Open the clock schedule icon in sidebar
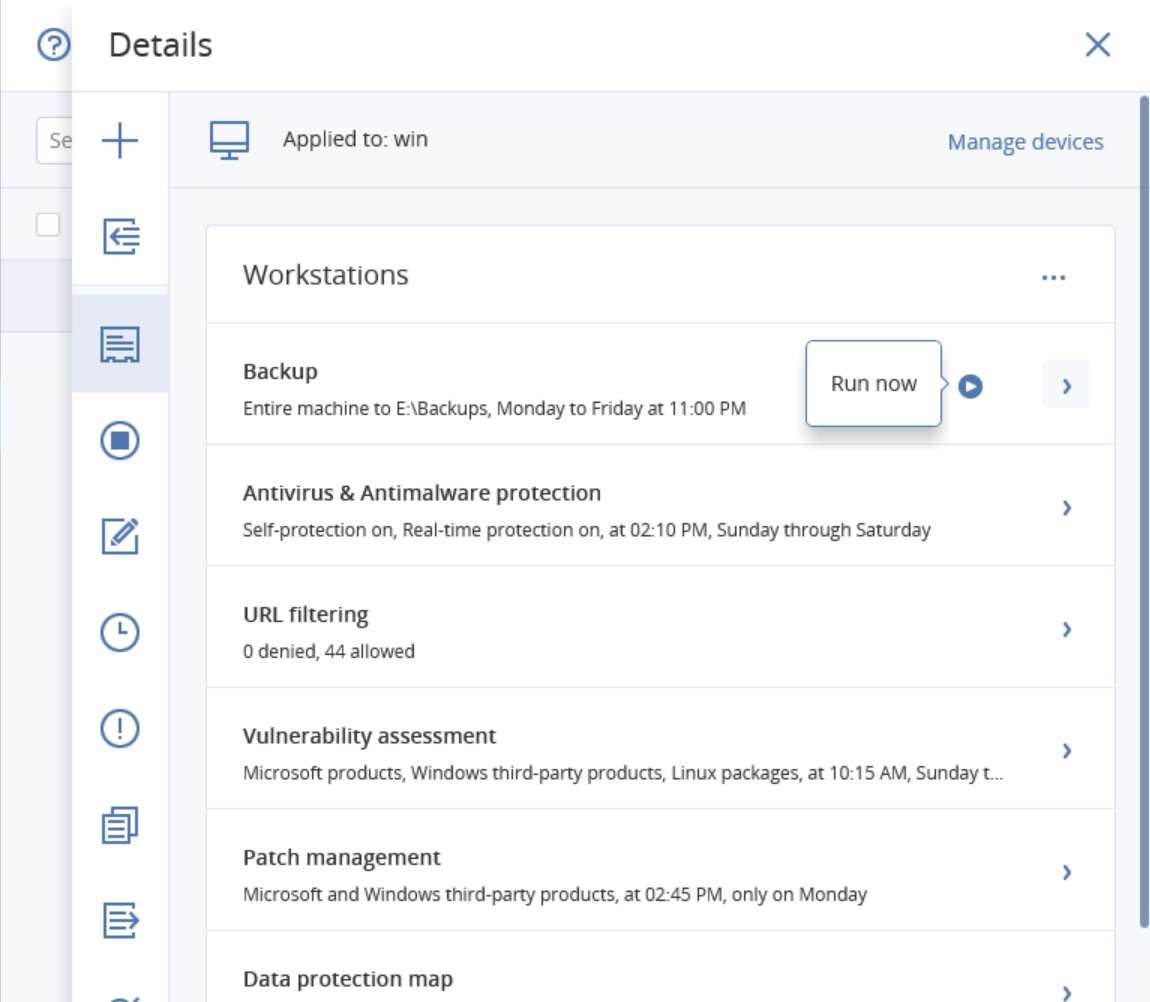The height and width of the screenshot is (1002, 1150). click(x=120, y=632)
